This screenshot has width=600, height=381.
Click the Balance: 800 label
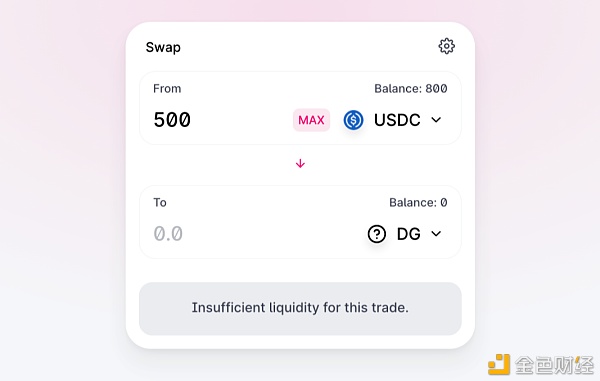[x=411, y=89]
